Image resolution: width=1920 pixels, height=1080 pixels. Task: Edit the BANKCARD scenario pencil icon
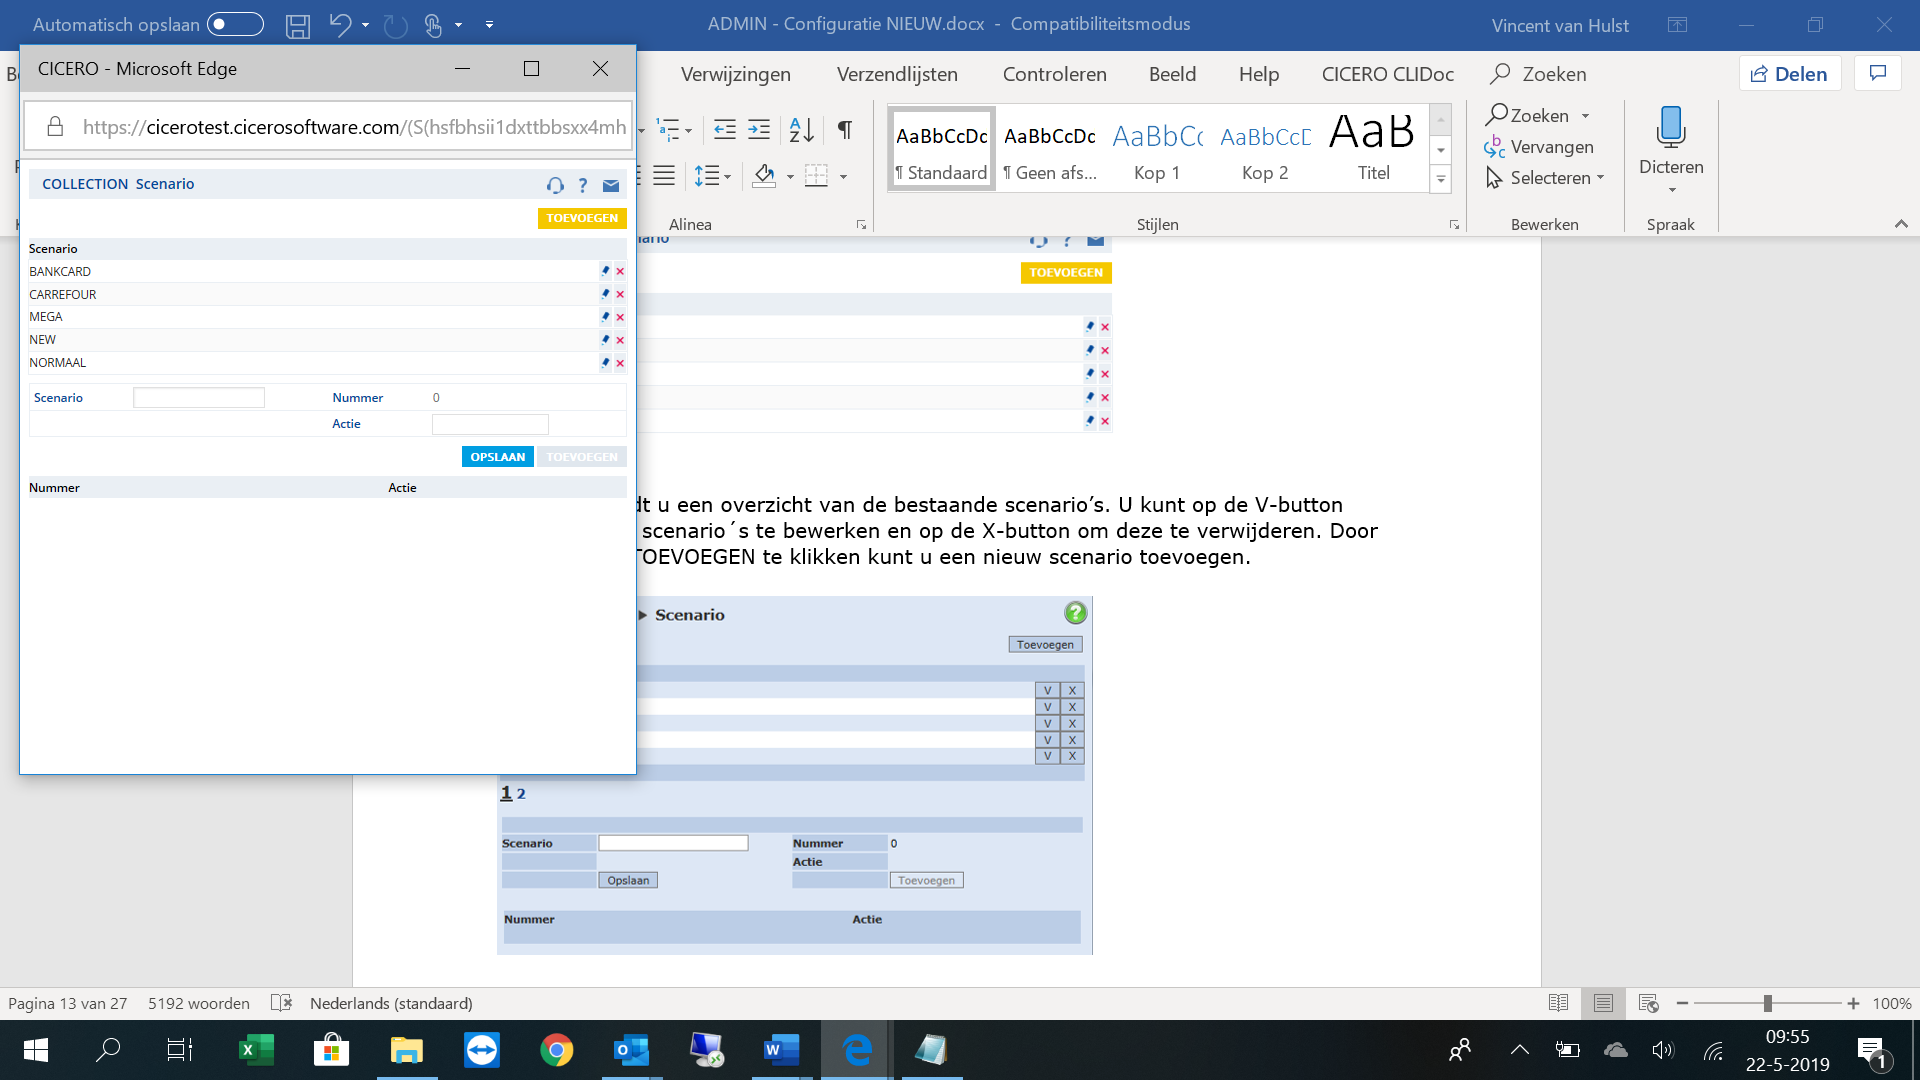pyautogui.click(x=605, y=271)
